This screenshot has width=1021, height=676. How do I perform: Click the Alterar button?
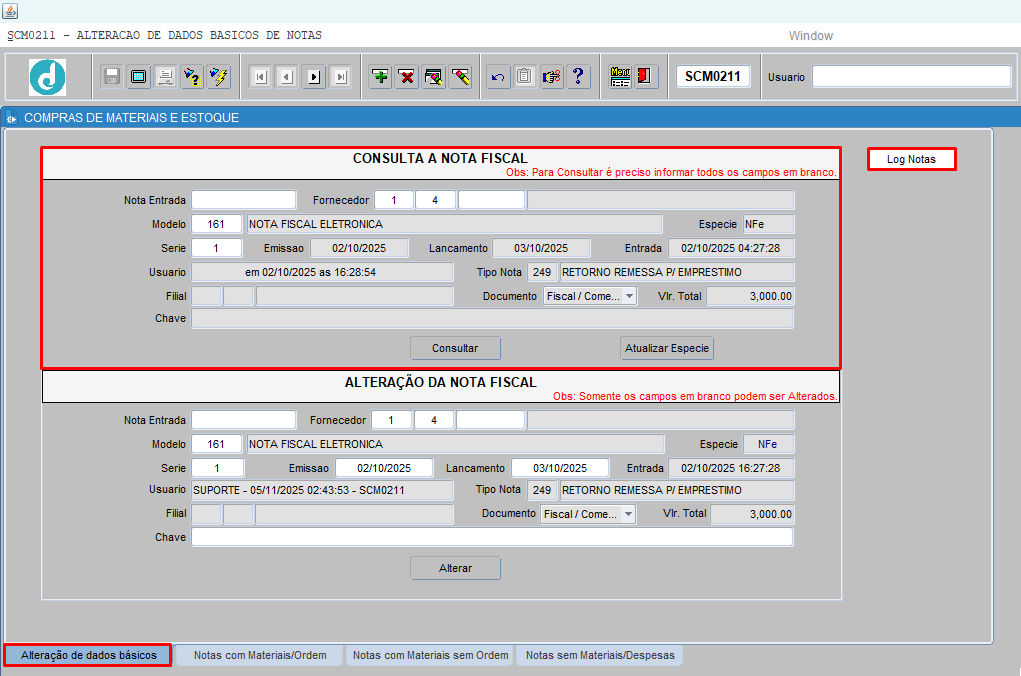coord(455,568)
